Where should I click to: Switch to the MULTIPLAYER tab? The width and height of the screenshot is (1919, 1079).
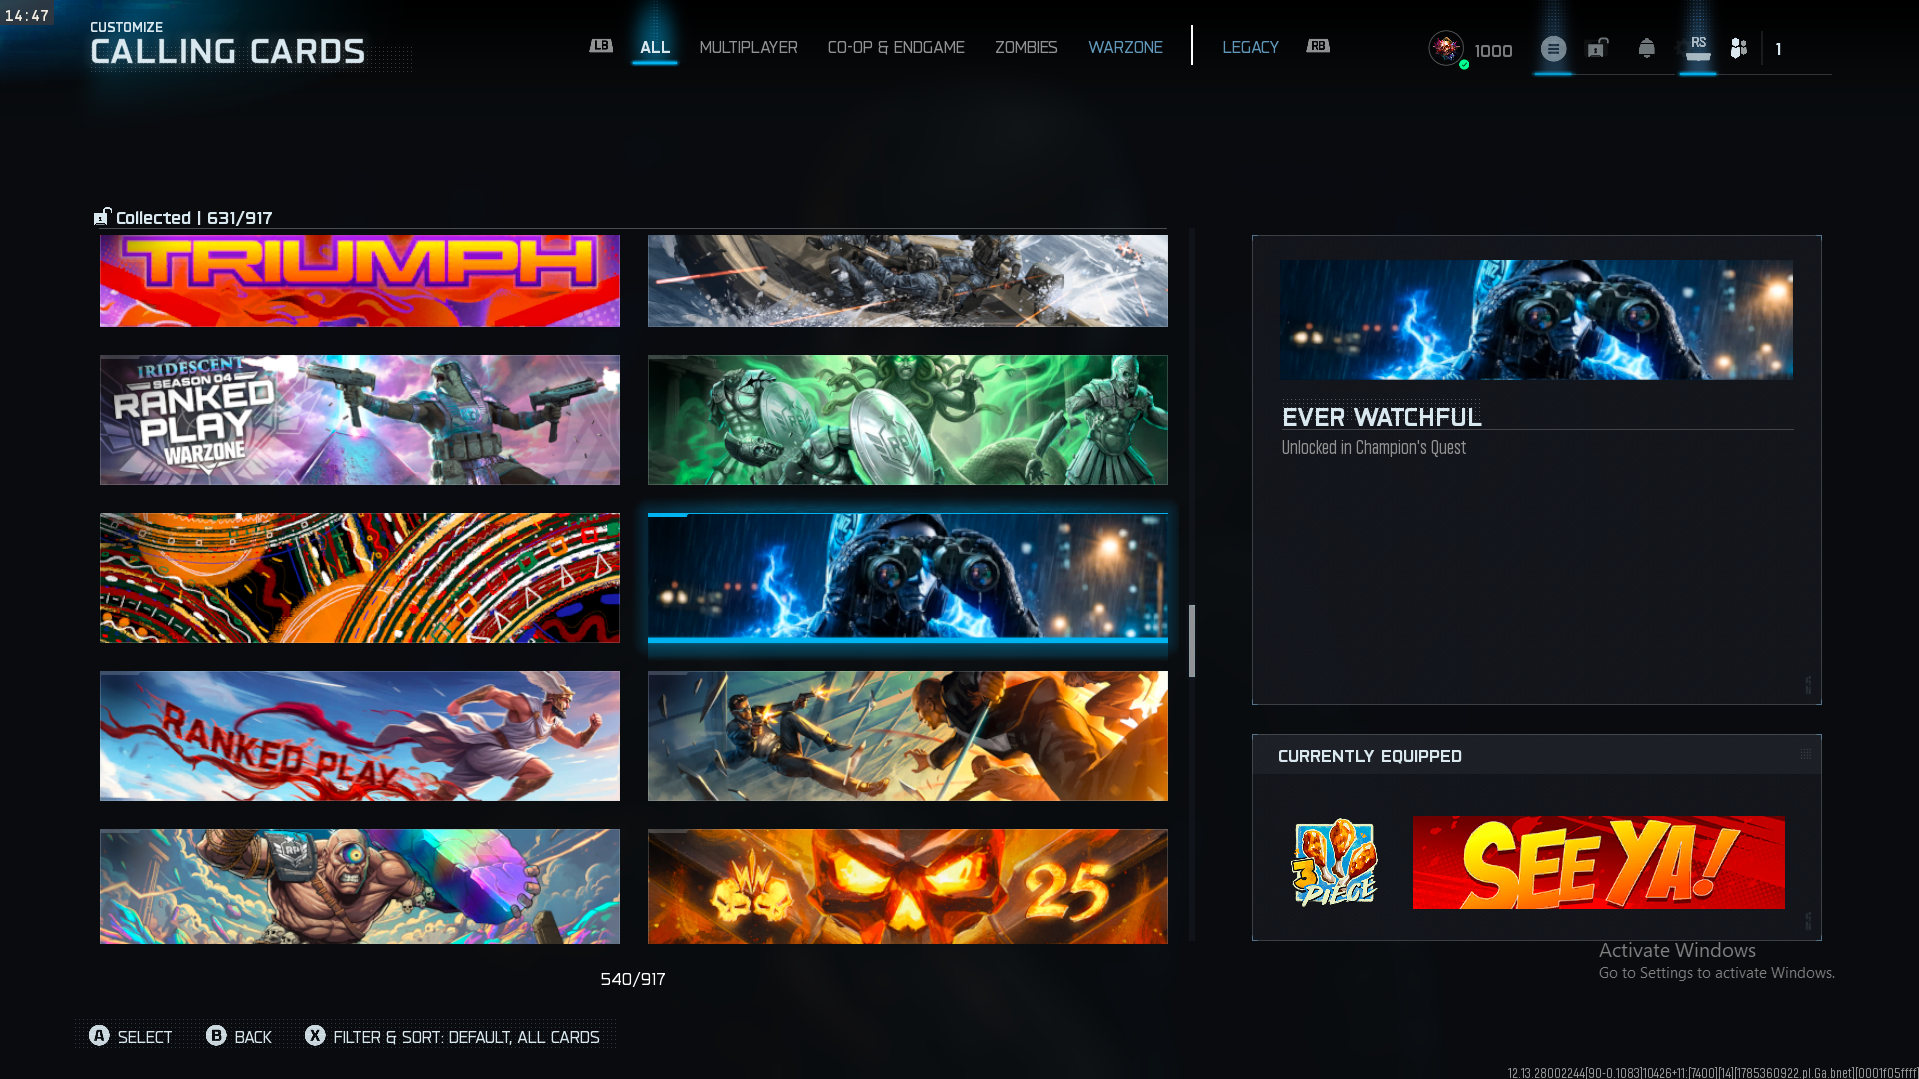tap(748, 47)
